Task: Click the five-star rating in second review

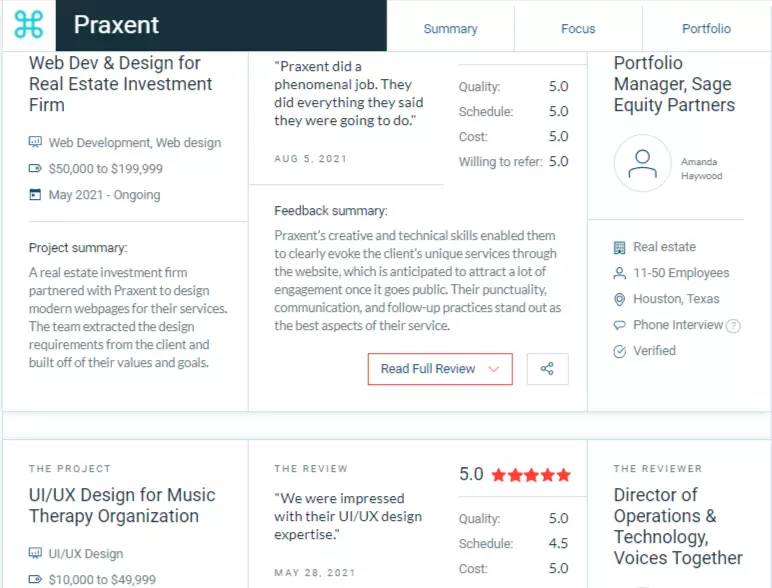Action: pos(531,475)
